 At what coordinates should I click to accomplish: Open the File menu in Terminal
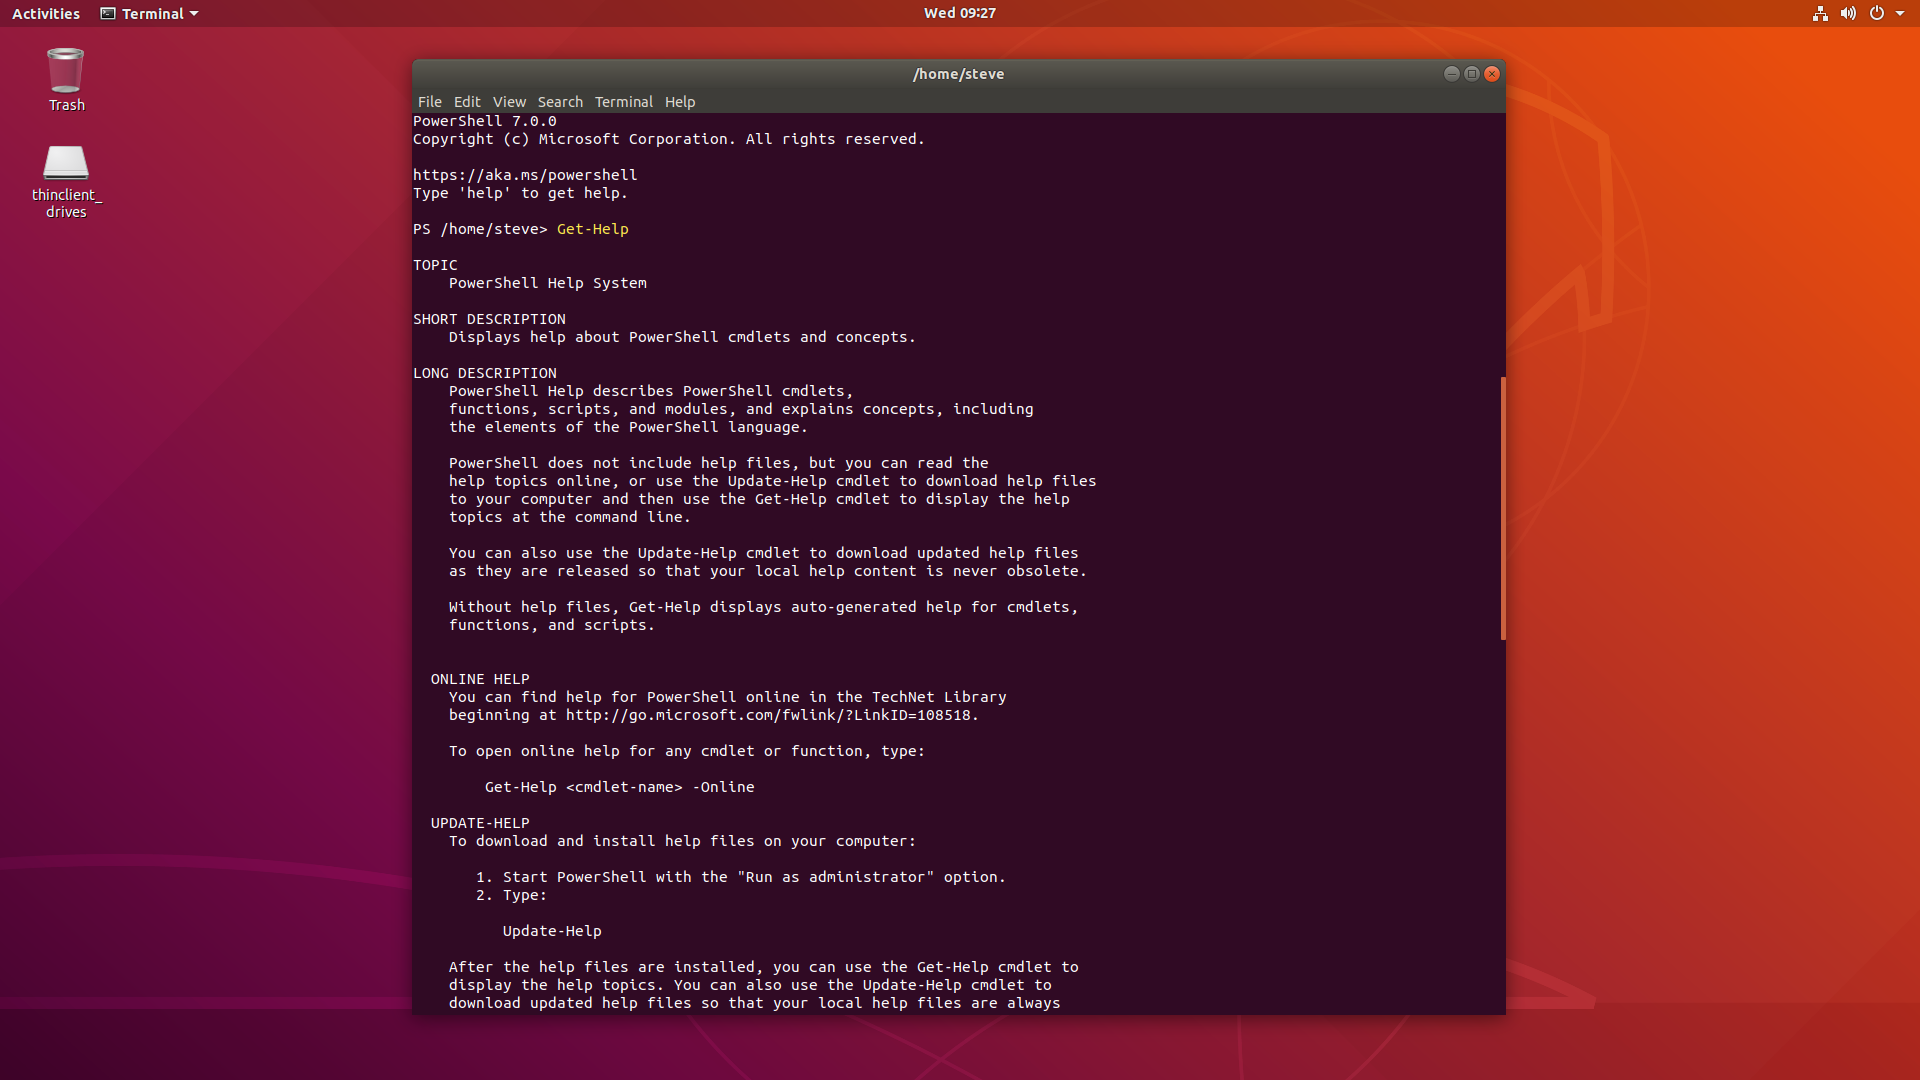pyautogui.click(x=429, y=101)
